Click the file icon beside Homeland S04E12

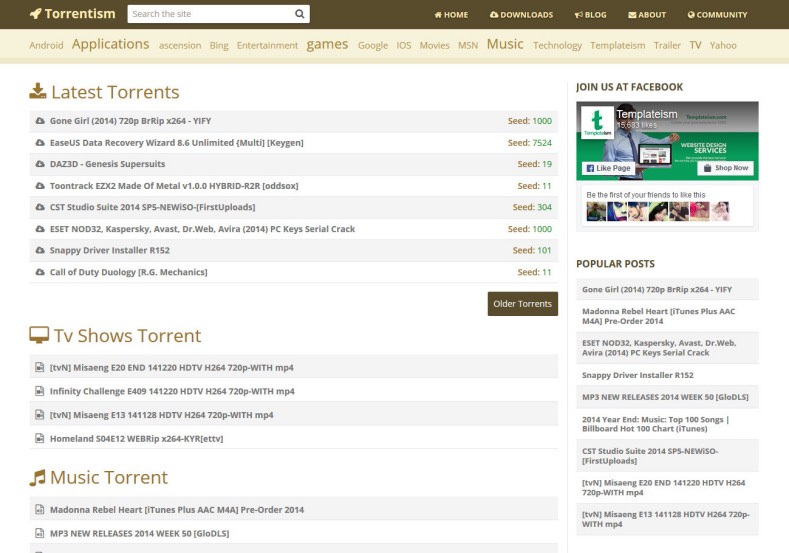click(x=39, y=438)
